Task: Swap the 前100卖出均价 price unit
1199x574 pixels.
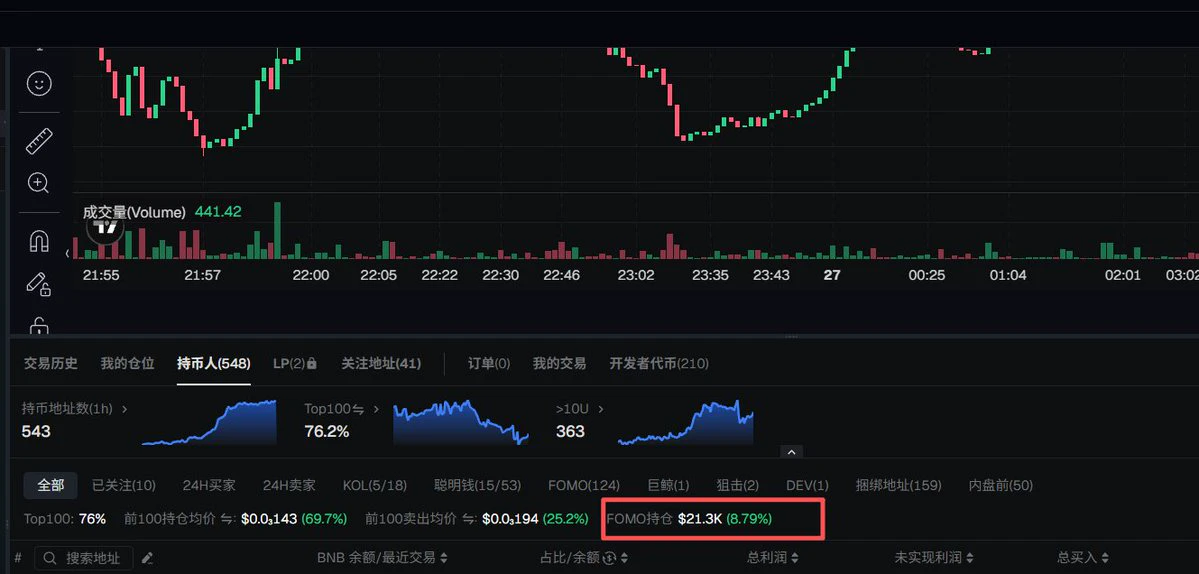Action: (468, 519)
